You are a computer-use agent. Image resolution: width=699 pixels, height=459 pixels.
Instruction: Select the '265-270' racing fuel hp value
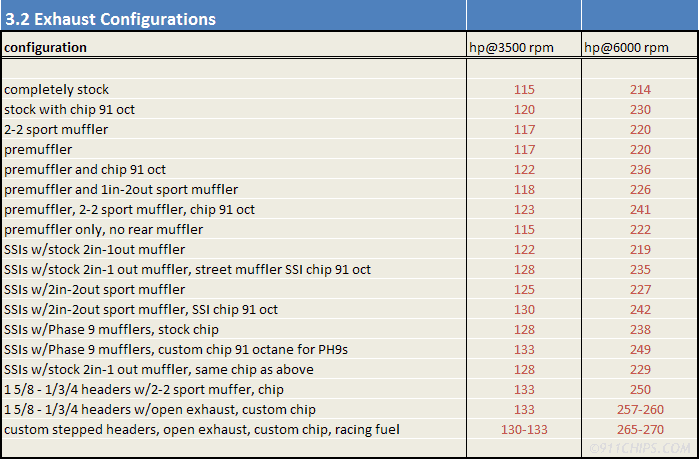[x=640, y=429]
